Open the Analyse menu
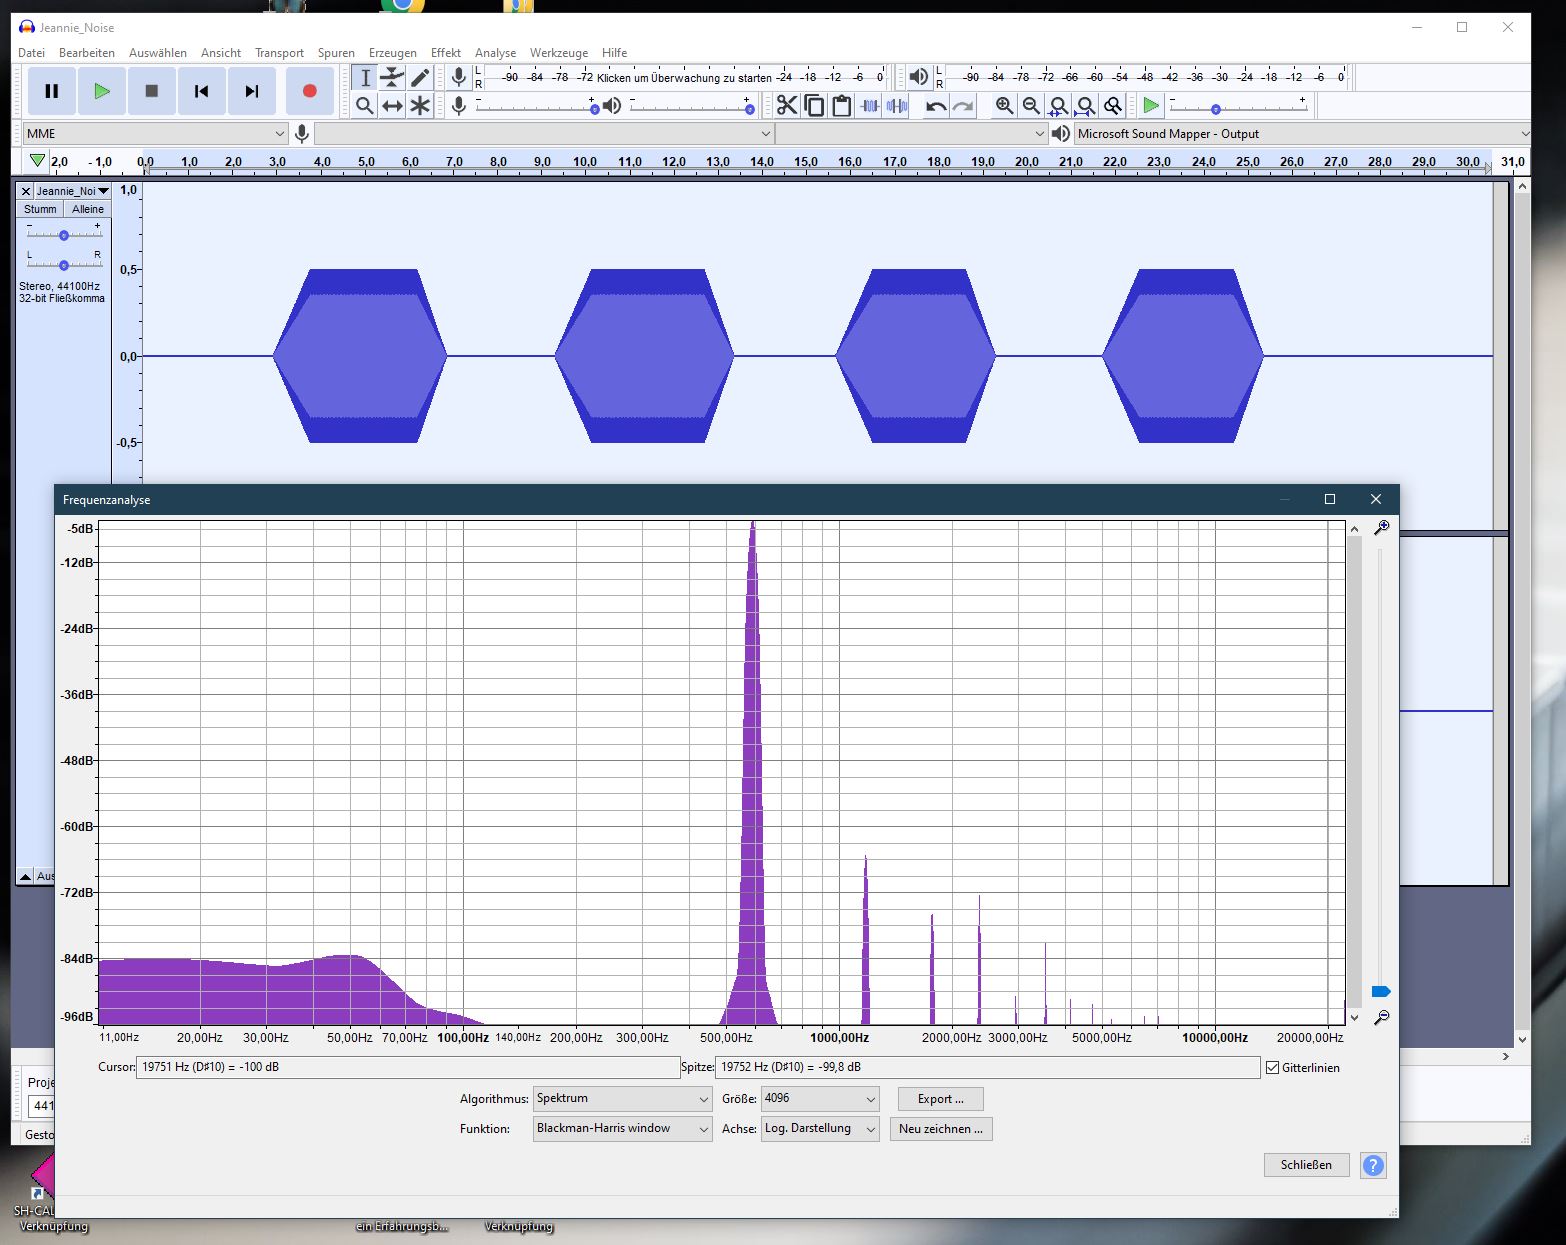 [495, 53]
